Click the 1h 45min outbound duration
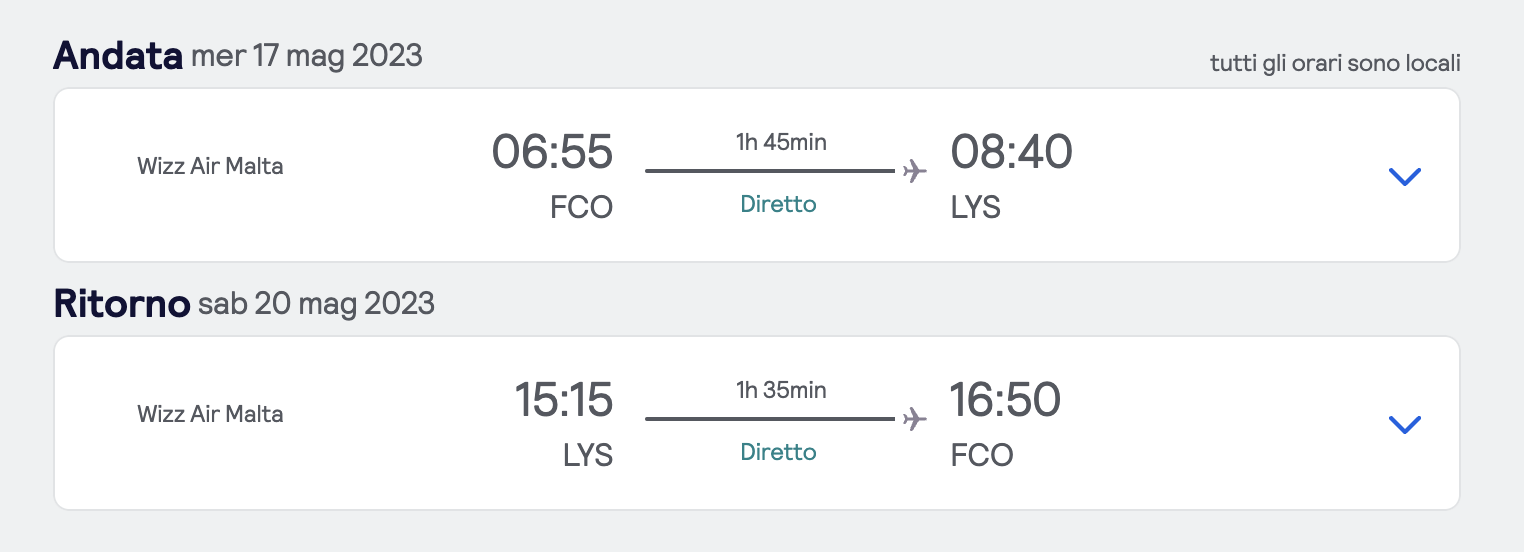Image resolution: width=1524 pixels, height=552 pixels. (781, 142)
